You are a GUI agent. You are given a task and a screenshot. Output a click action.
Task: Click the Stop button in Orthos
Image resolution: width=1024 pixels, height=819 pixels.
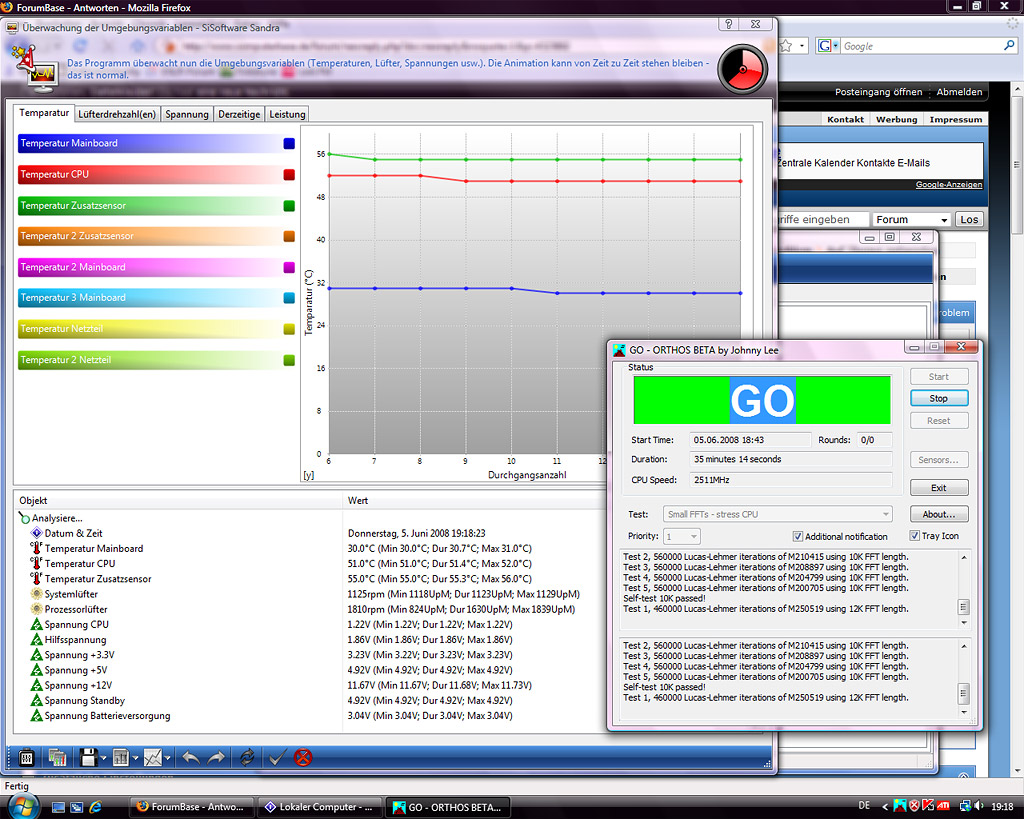click(938, 398)
